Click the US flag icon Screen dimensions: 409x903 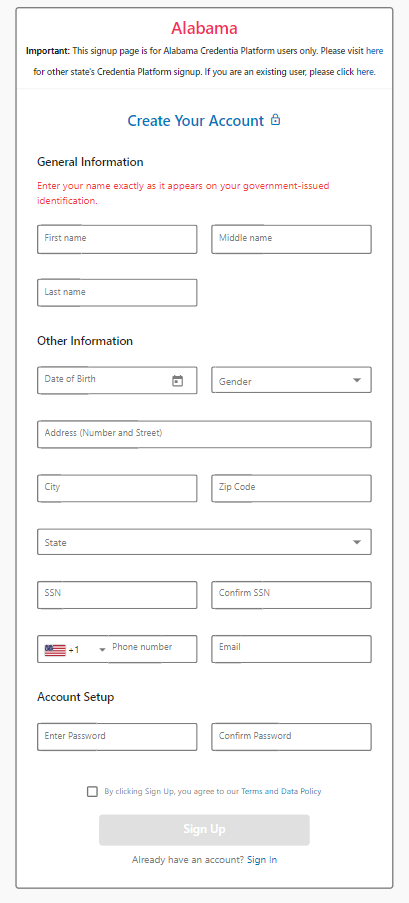tap(55, 650)
